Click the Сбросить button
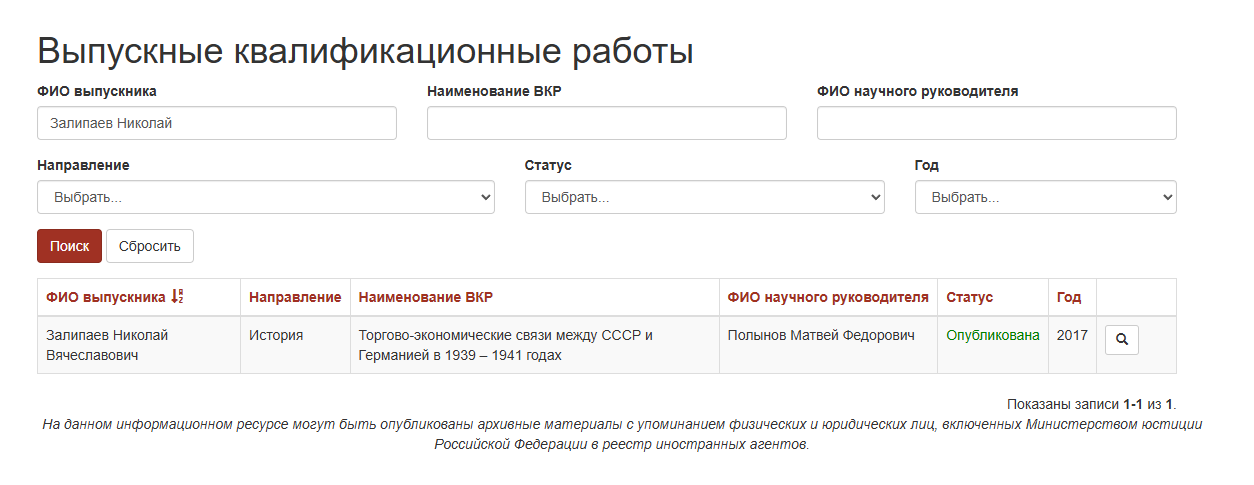 click(150, 246)
